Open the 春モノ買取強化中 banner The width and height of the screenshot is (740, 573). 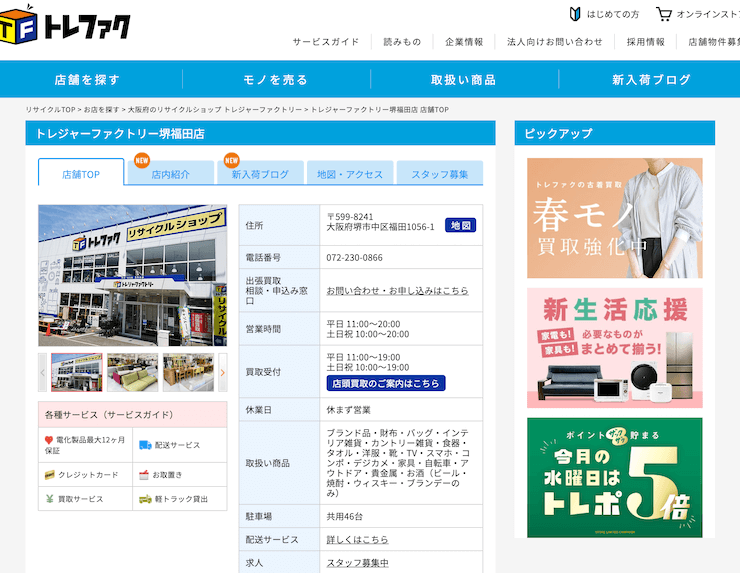point(614,218)
